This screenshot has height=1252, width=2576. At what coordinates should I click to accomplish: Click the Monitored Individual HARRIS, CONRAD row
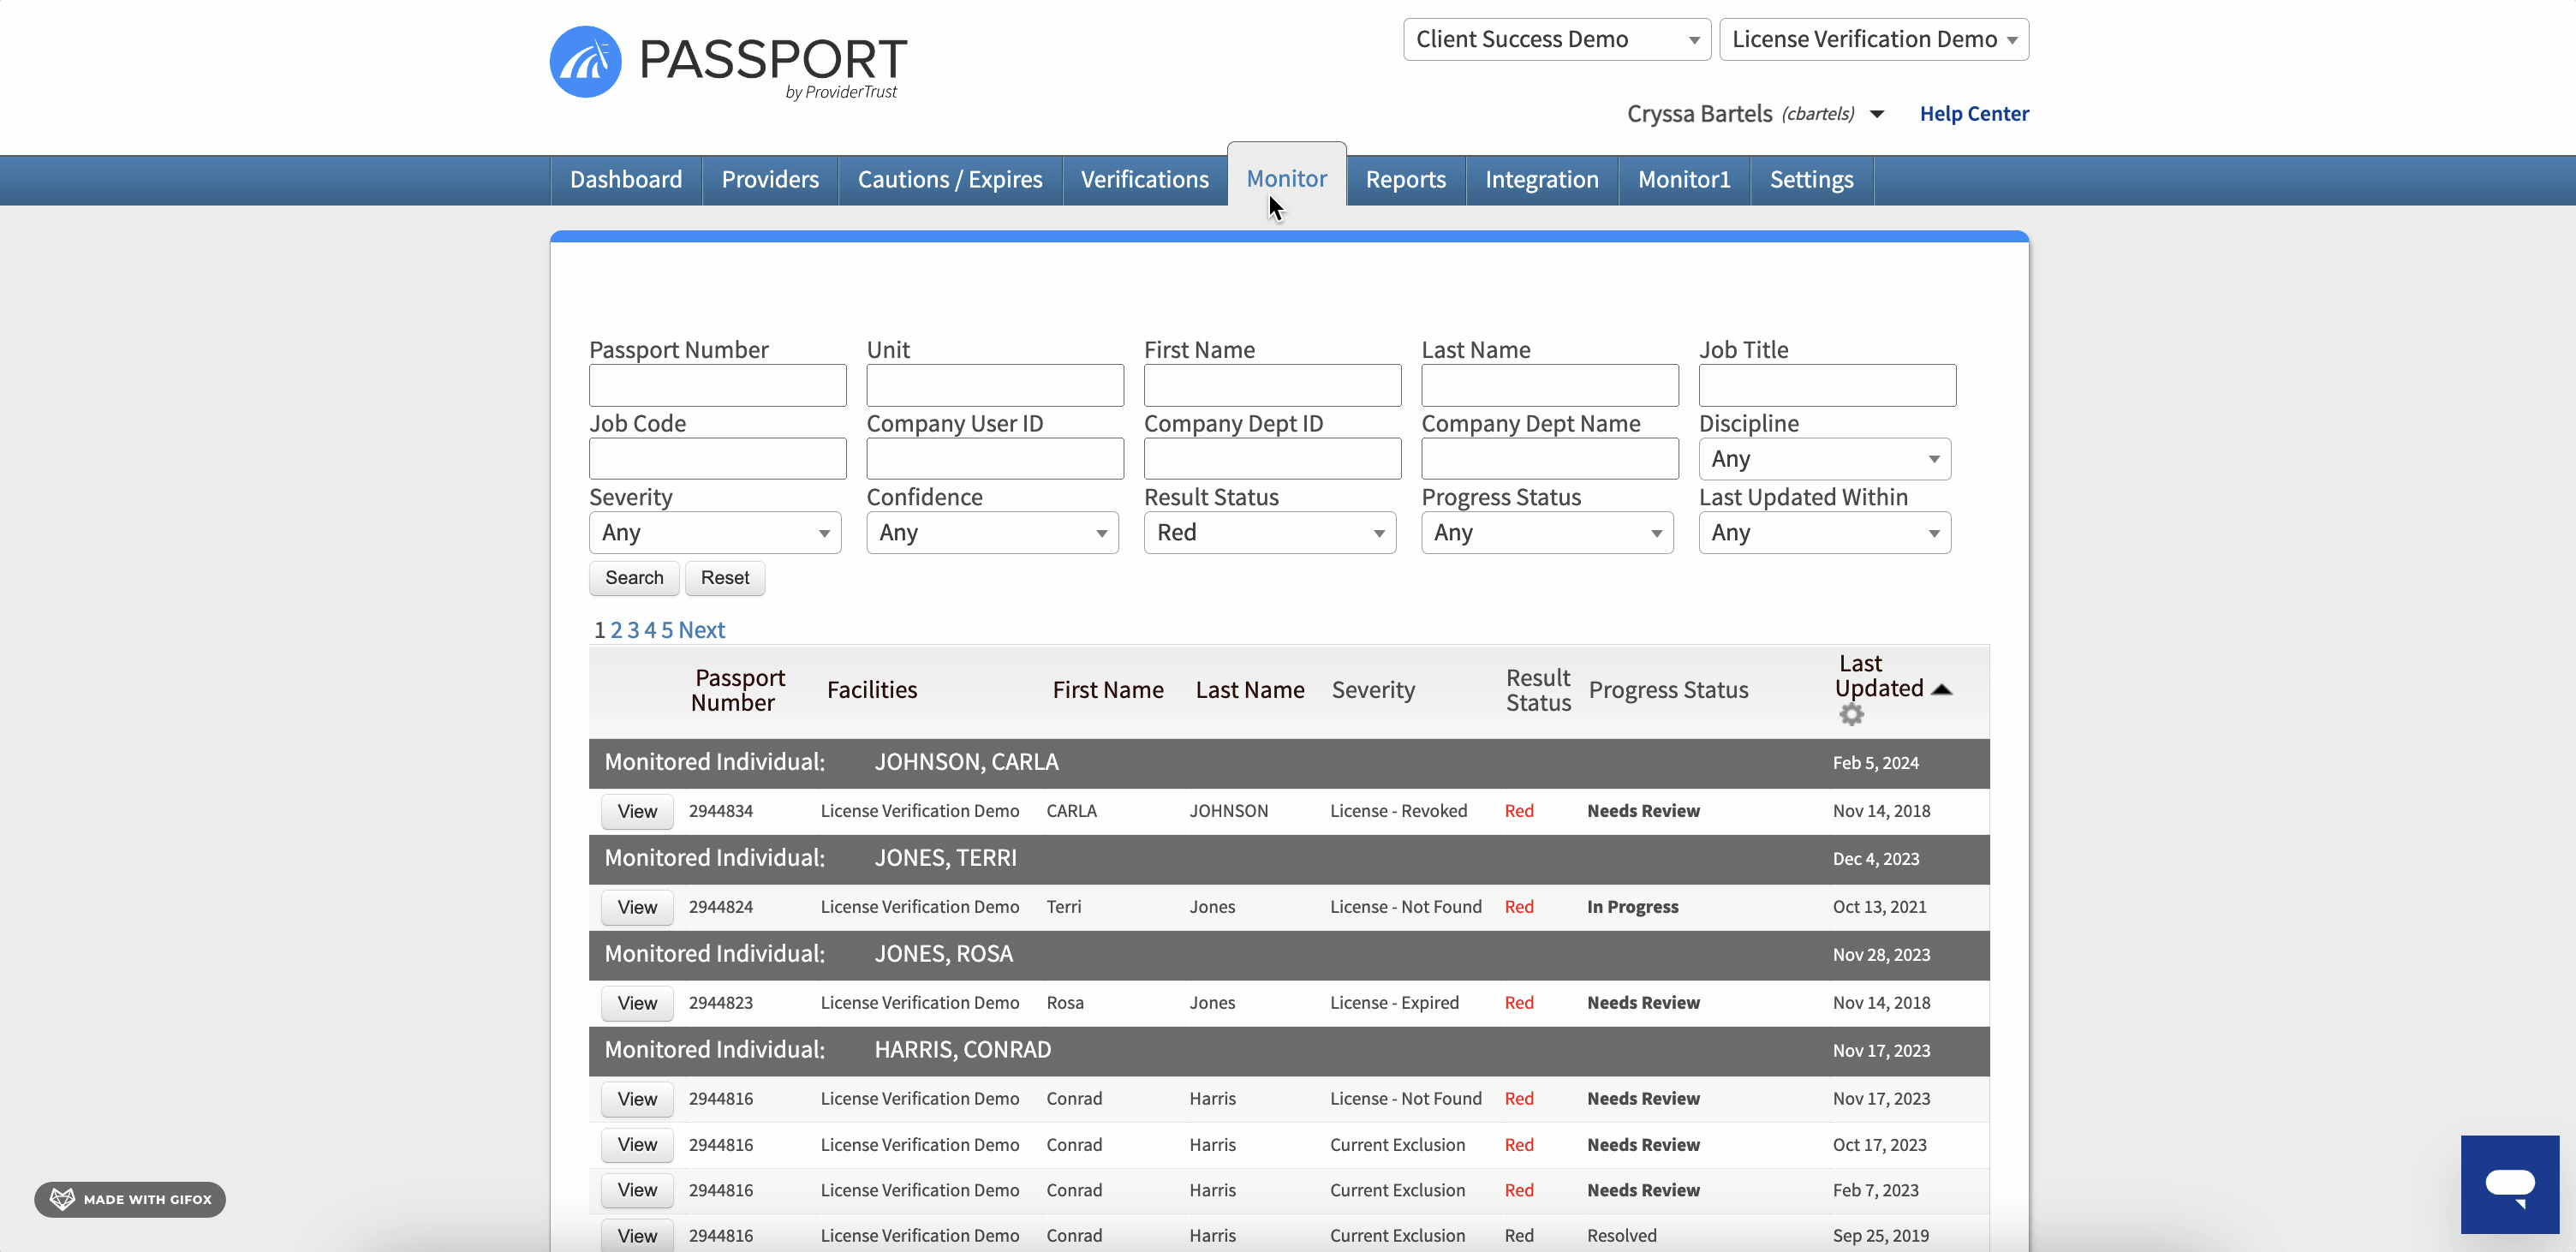(x=1288, y=1051)
